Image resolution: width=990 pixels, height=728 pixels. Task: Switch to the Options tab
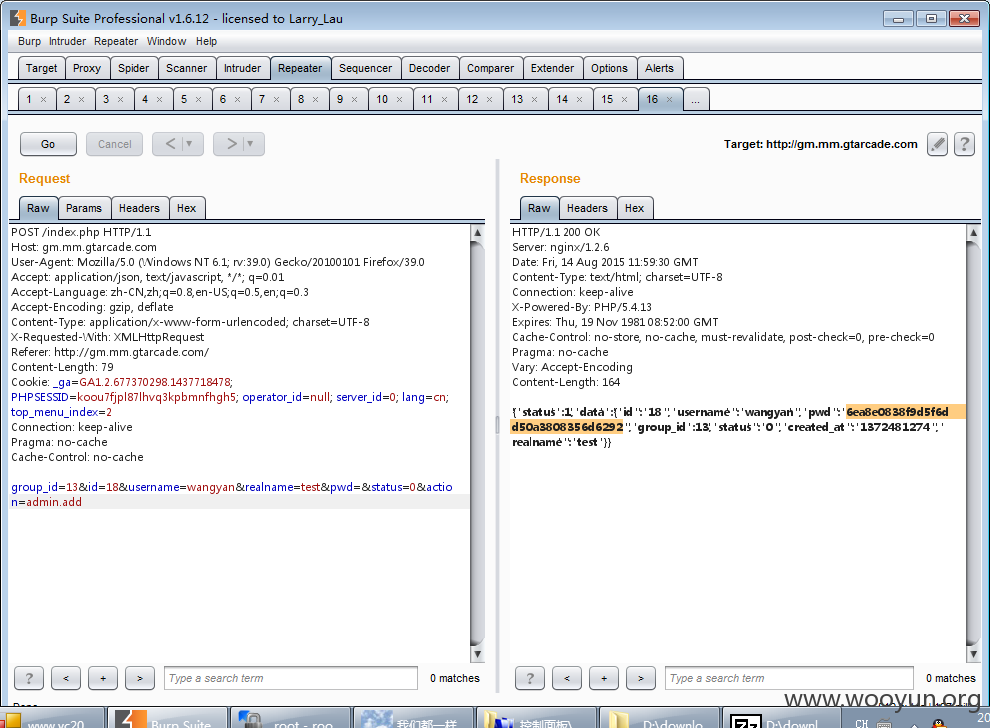tap(609, 68)
